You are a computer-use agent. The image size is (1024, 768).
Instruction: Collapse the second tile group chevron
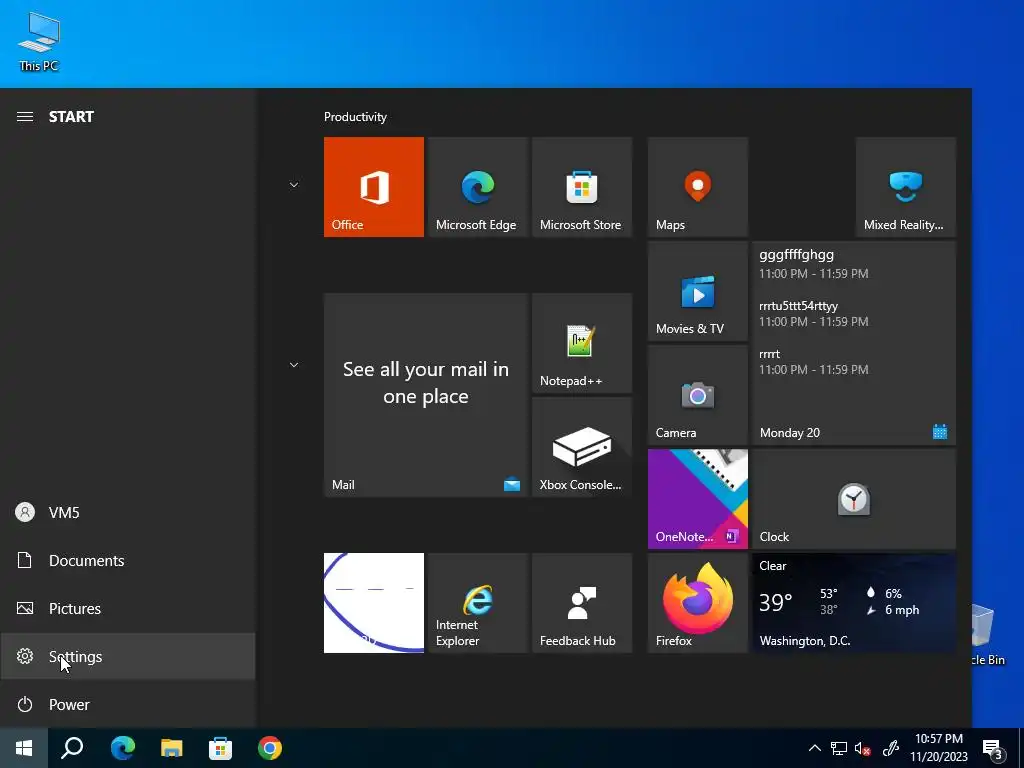coord(294,365)
